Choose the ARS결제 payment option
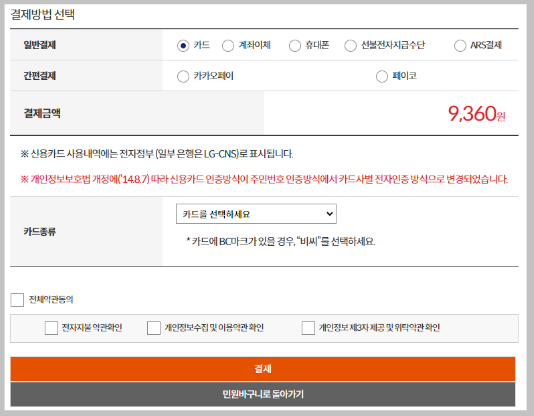This screenshot has width=534, height=416. 460,45
